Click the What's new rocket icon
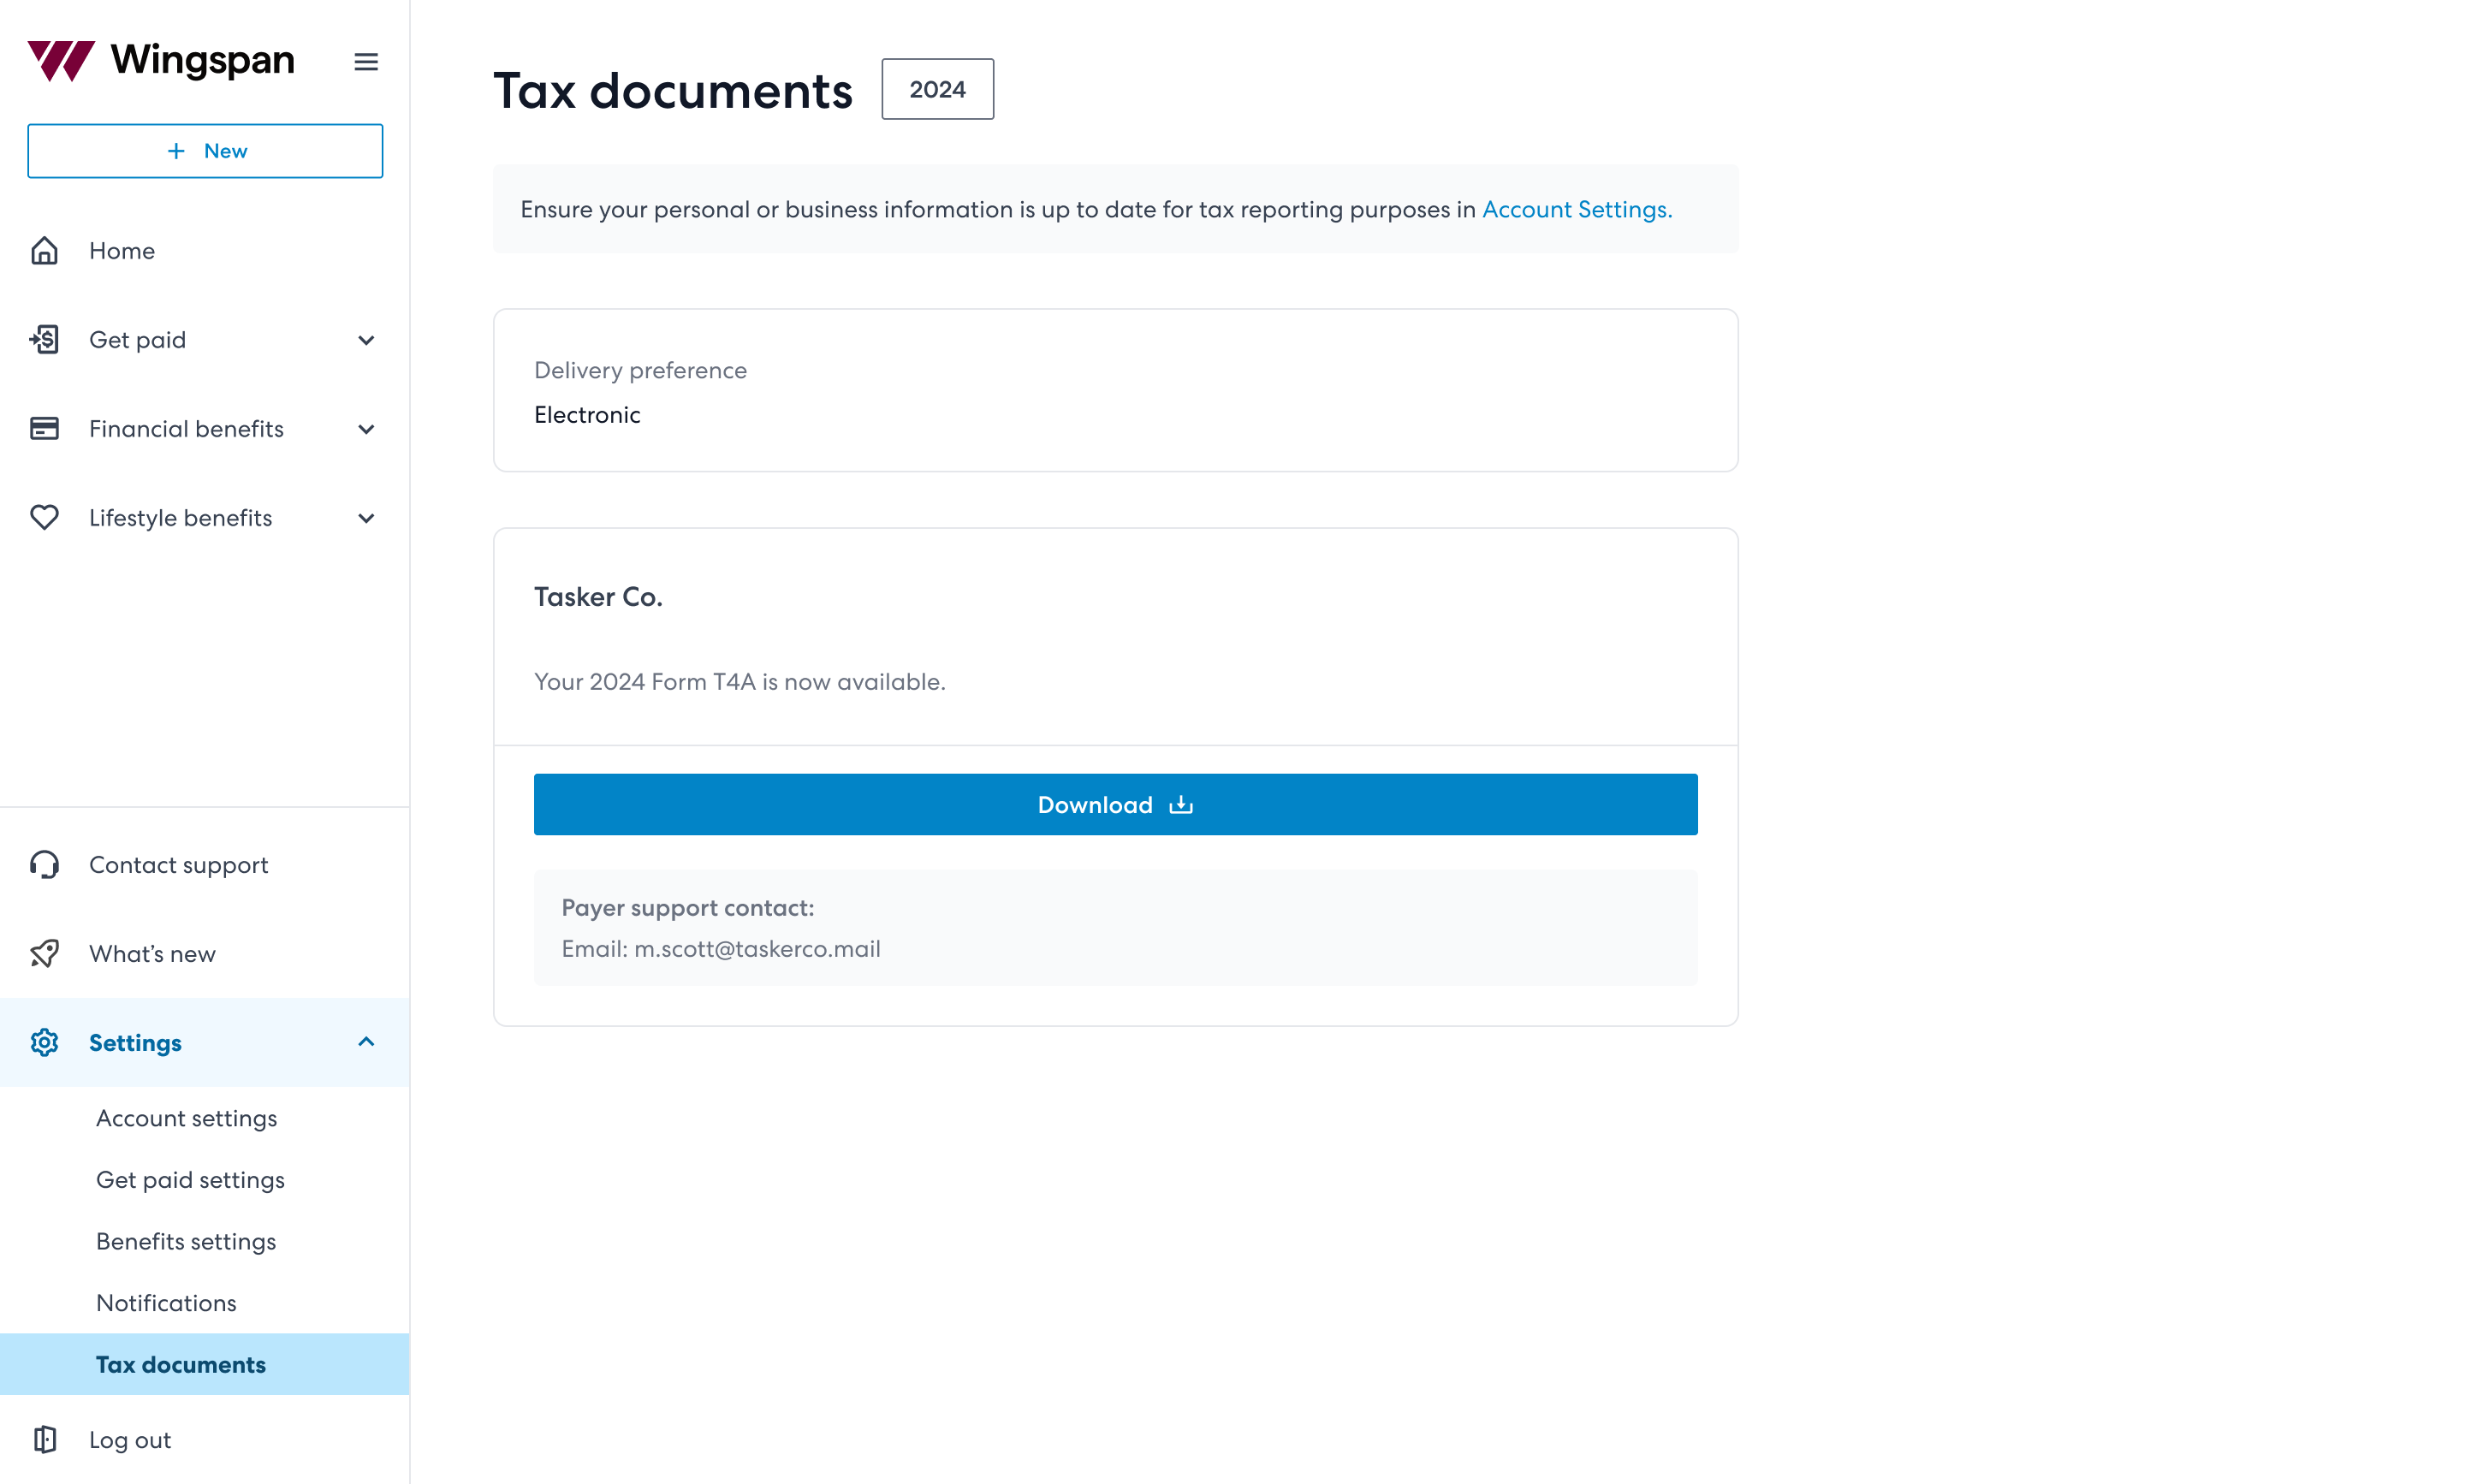The height and width of the screenshot is (1484, 2465). point(44,953)
